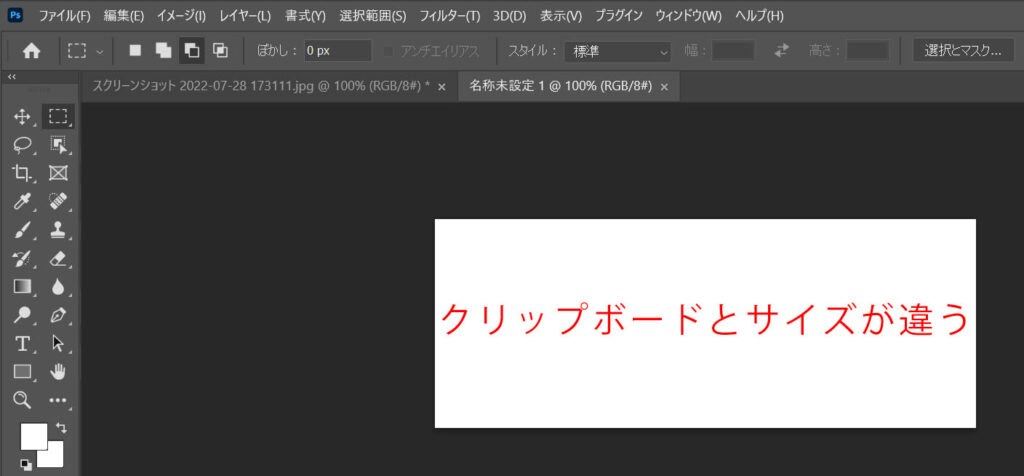
Task: Click the red クリップボードとサイズが違う text on canvas
Action: 704,320
